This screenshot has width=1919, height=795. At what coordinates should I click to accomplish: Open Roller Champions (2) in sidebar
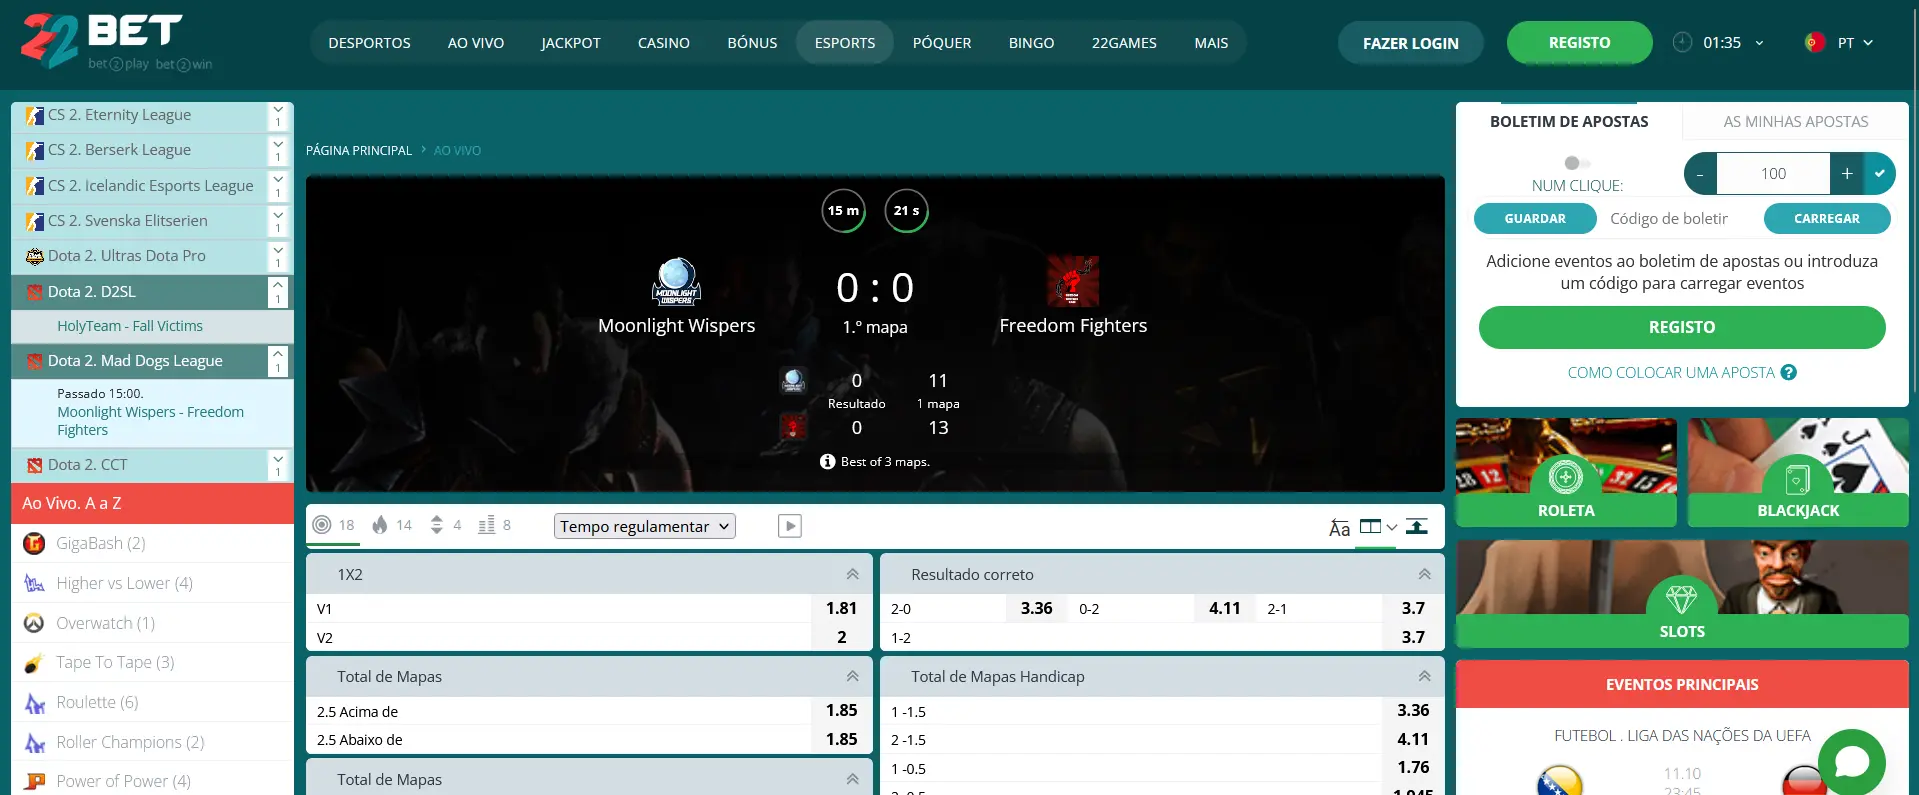pyautogui.click(x=152, y=742)
